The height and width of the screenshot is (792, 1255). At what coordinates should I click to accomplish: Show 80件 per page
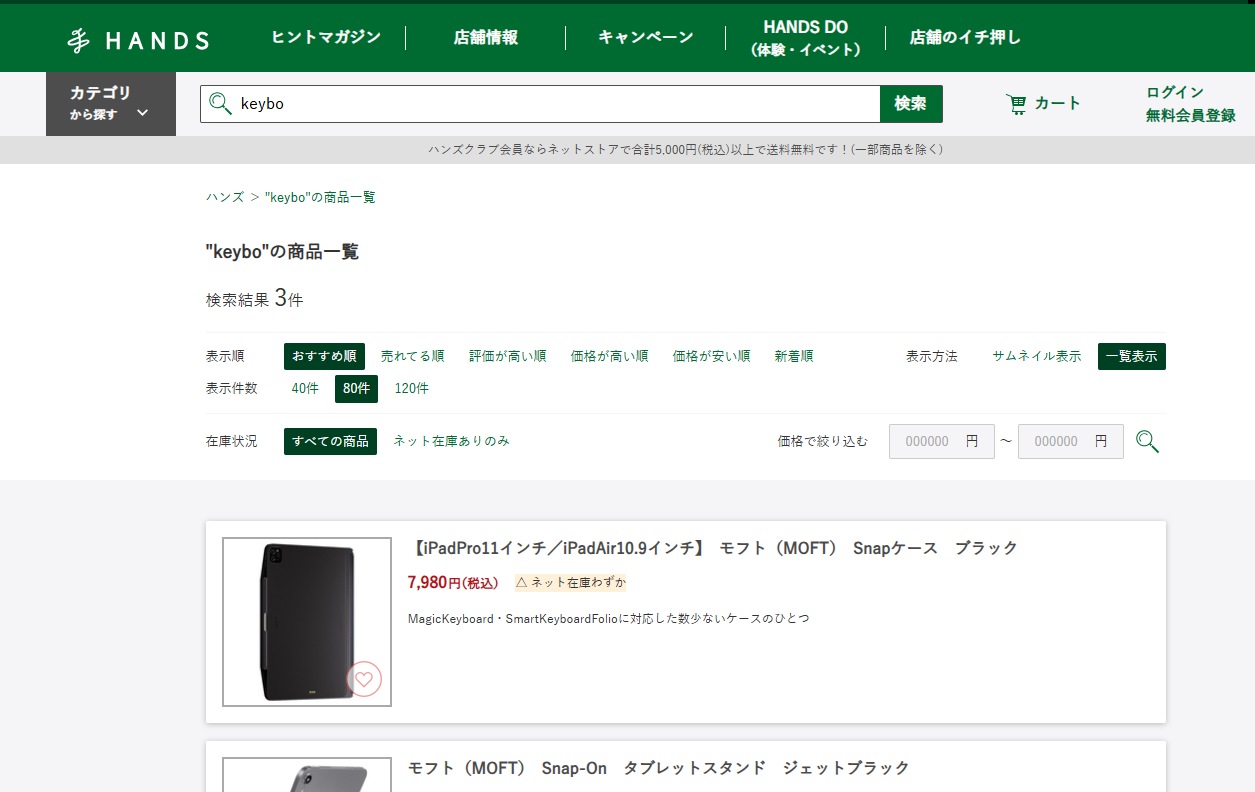click(x=356, y=388)
